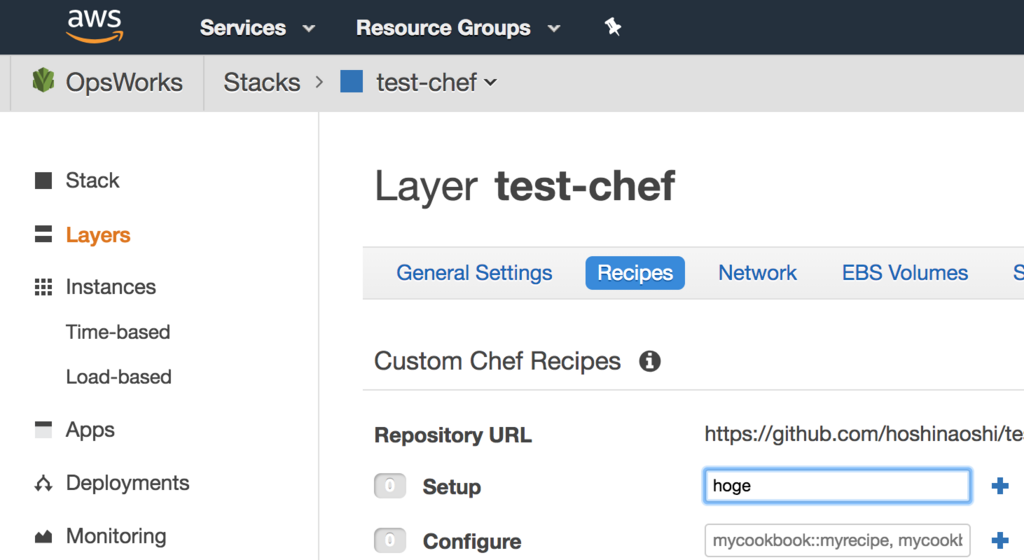The image size is (1024, 560).
Task: Go to Stack in sidebar
Action: click(x=92, y=181)
